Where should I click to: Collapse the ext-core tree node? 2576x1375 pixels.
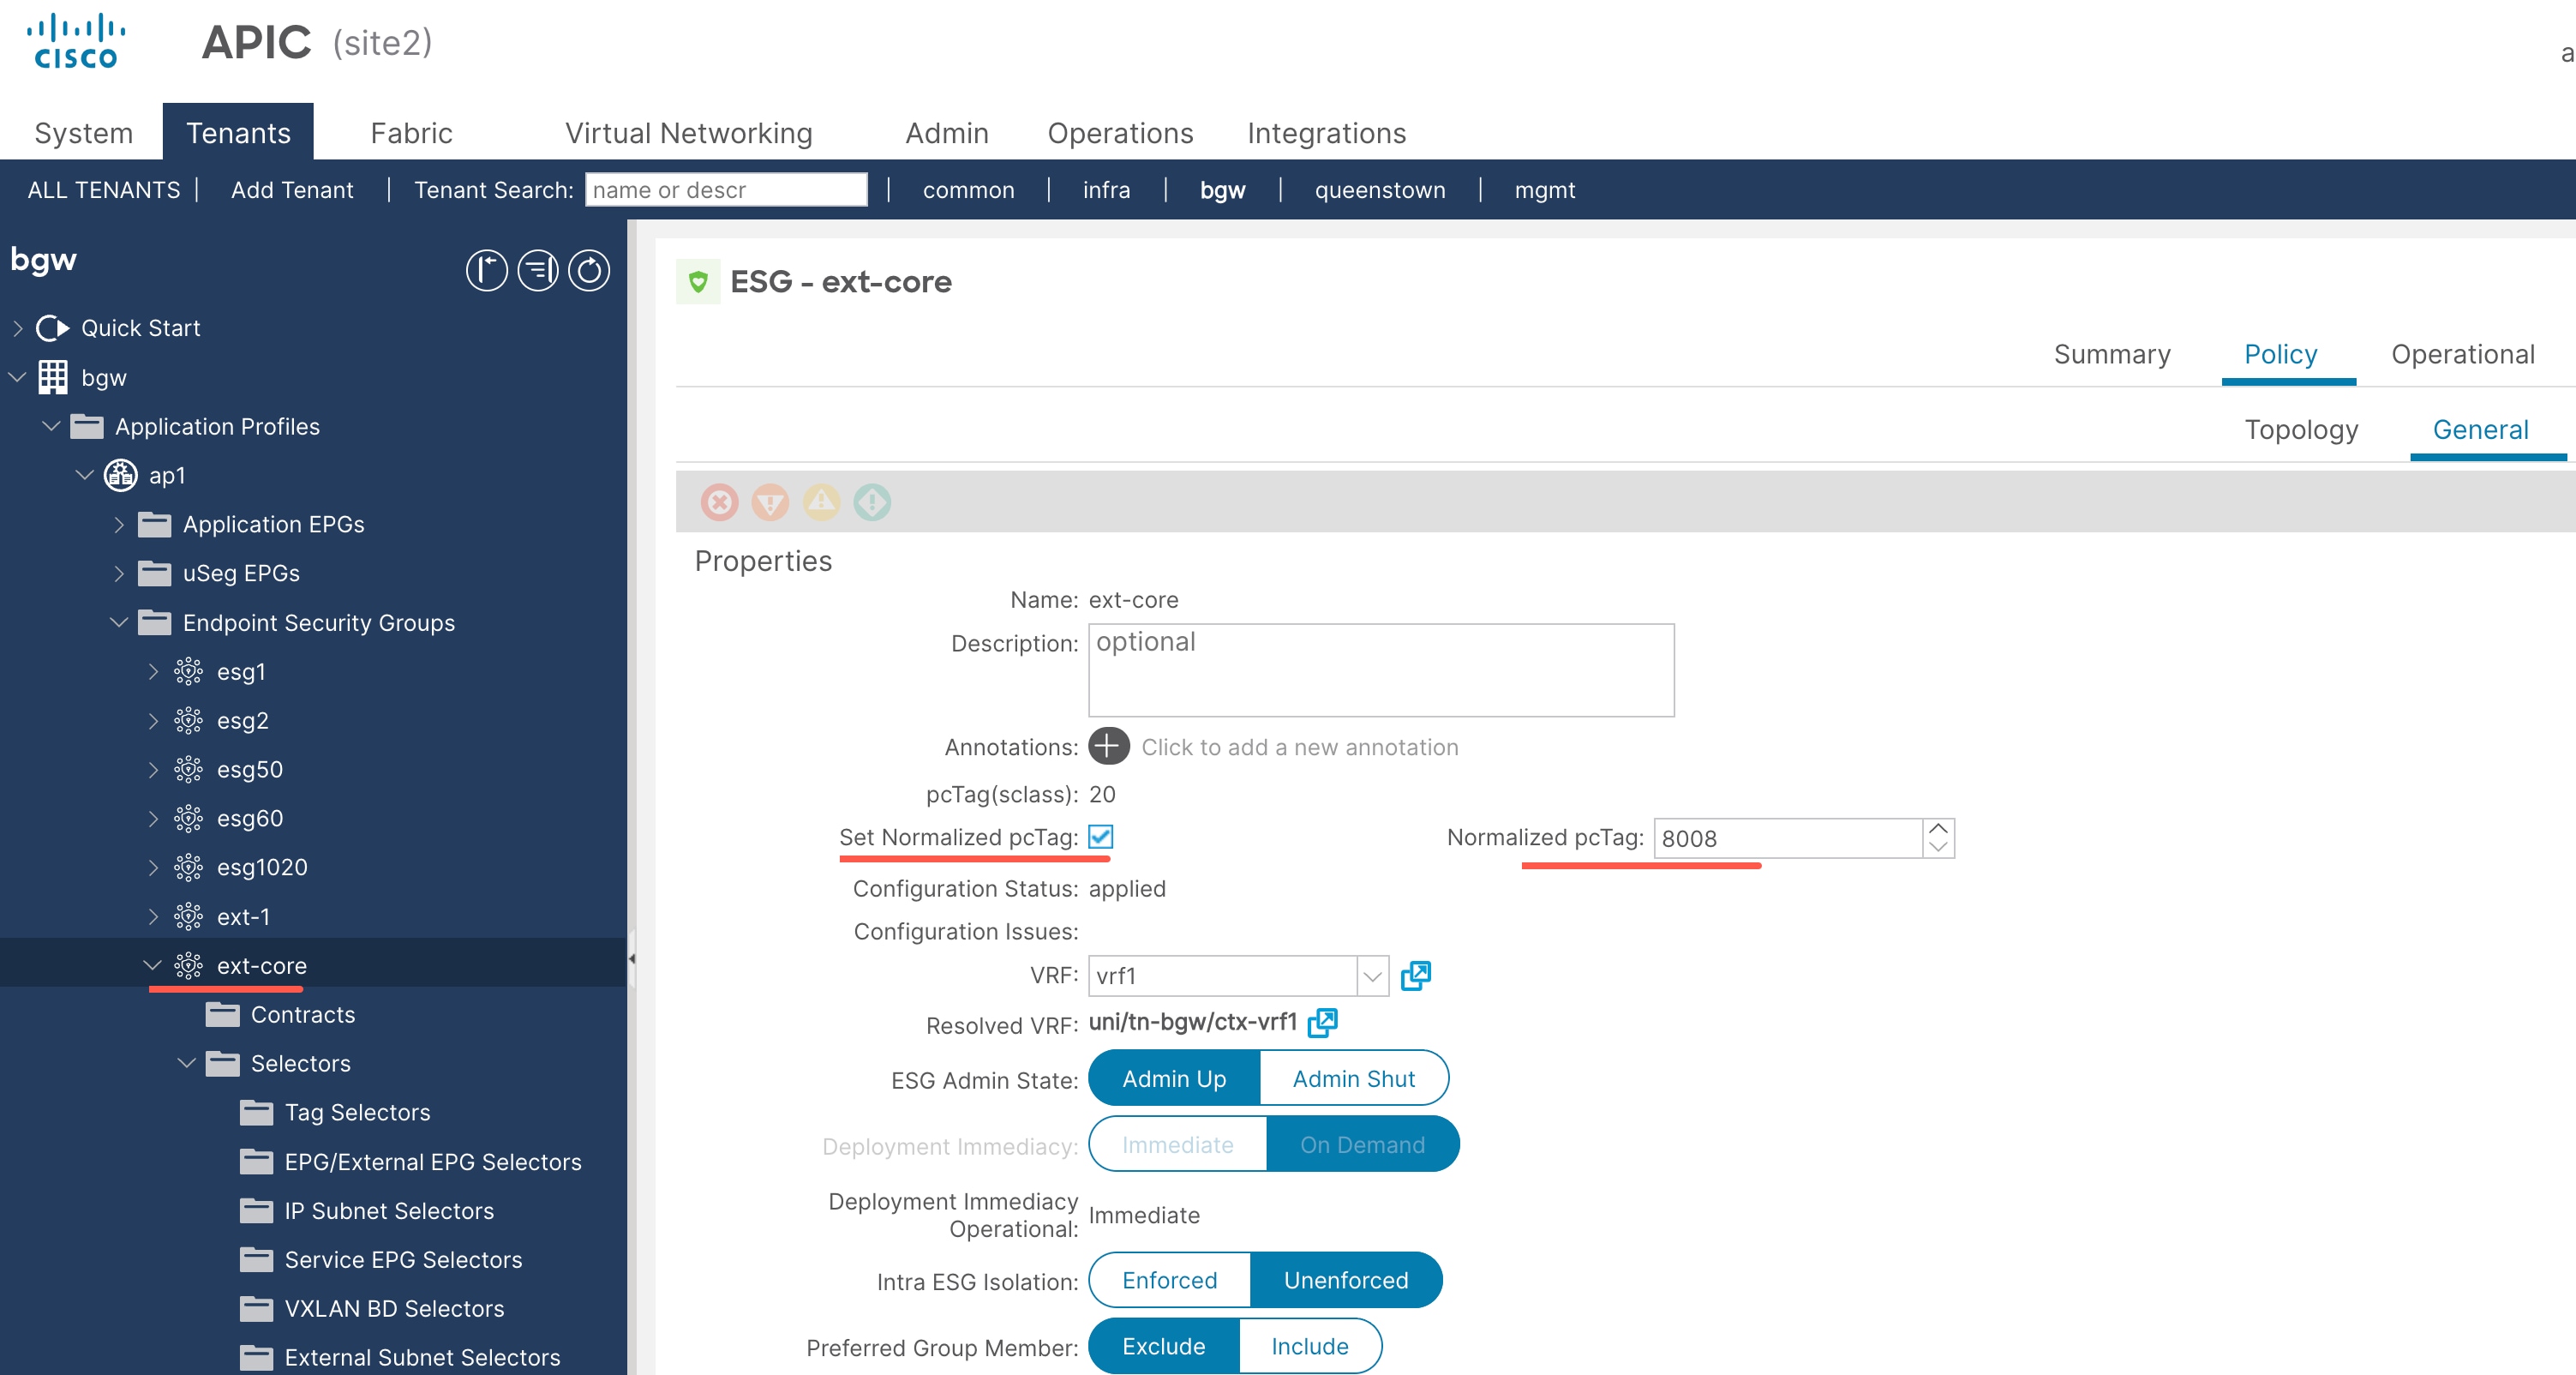pyautogui.click(x=153, y=965)
